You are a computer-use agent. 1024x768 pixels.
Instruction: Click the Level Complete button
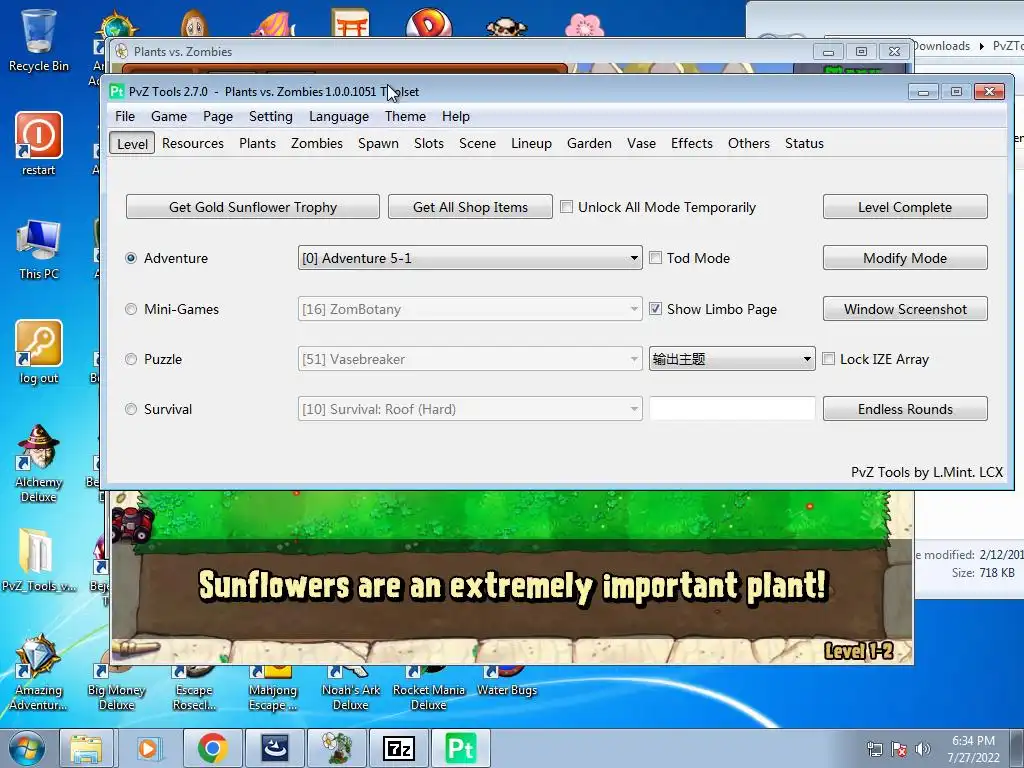[905, 207]
